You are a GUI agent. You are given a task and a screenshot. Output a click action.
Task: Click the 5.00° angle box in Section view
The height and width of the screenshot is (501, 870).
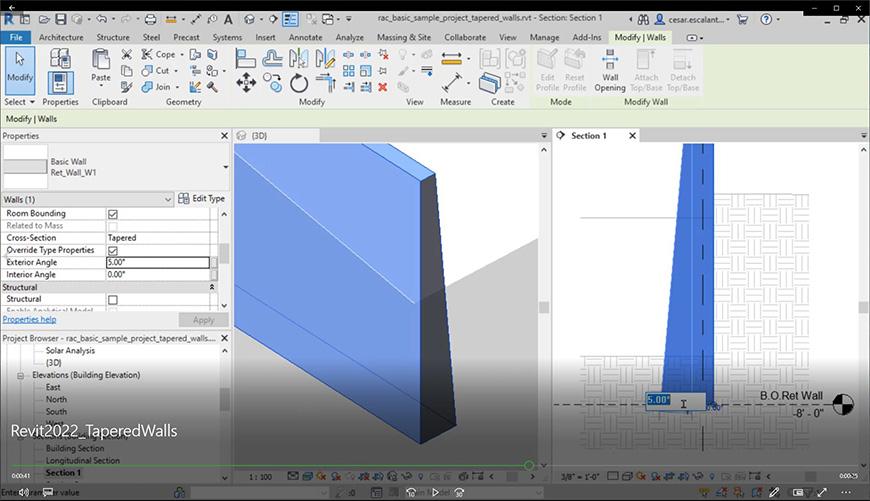pos(675,401)
